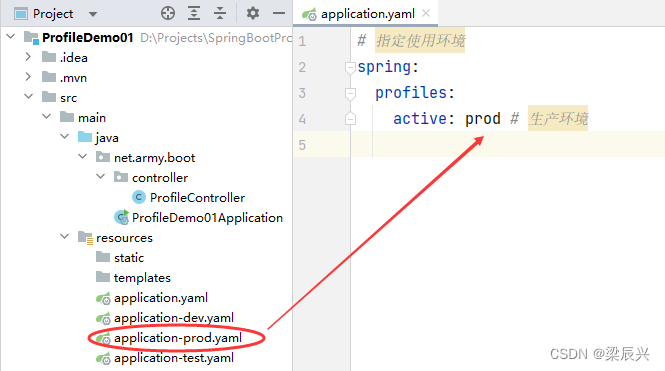Click the fold end marker on line 4
Viewport: 665px width, 371px height.
tap(350, 119)
